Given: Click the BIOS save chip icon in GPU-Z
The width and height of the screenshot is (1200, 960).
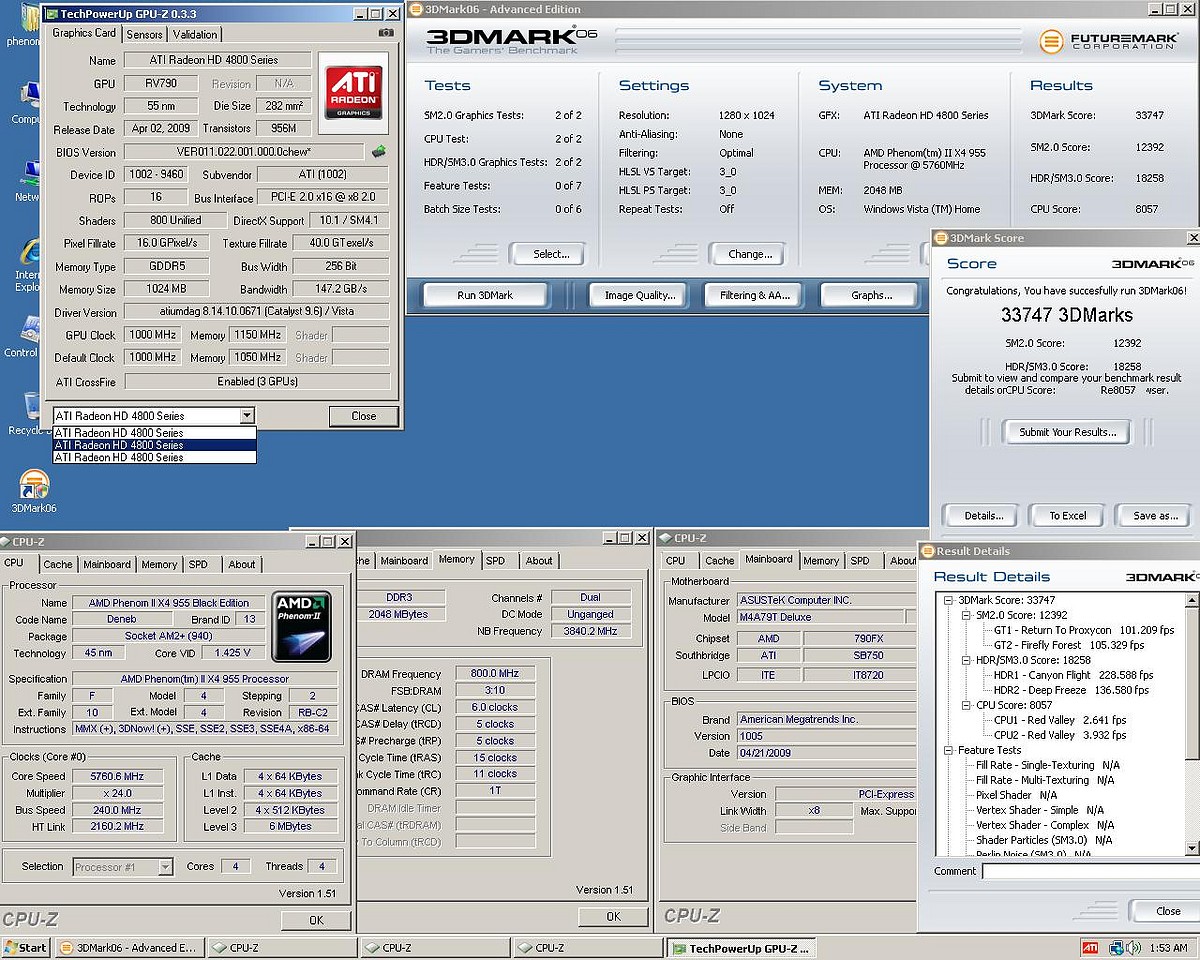Looking at the screenshot, I should (x=378, y=152).
